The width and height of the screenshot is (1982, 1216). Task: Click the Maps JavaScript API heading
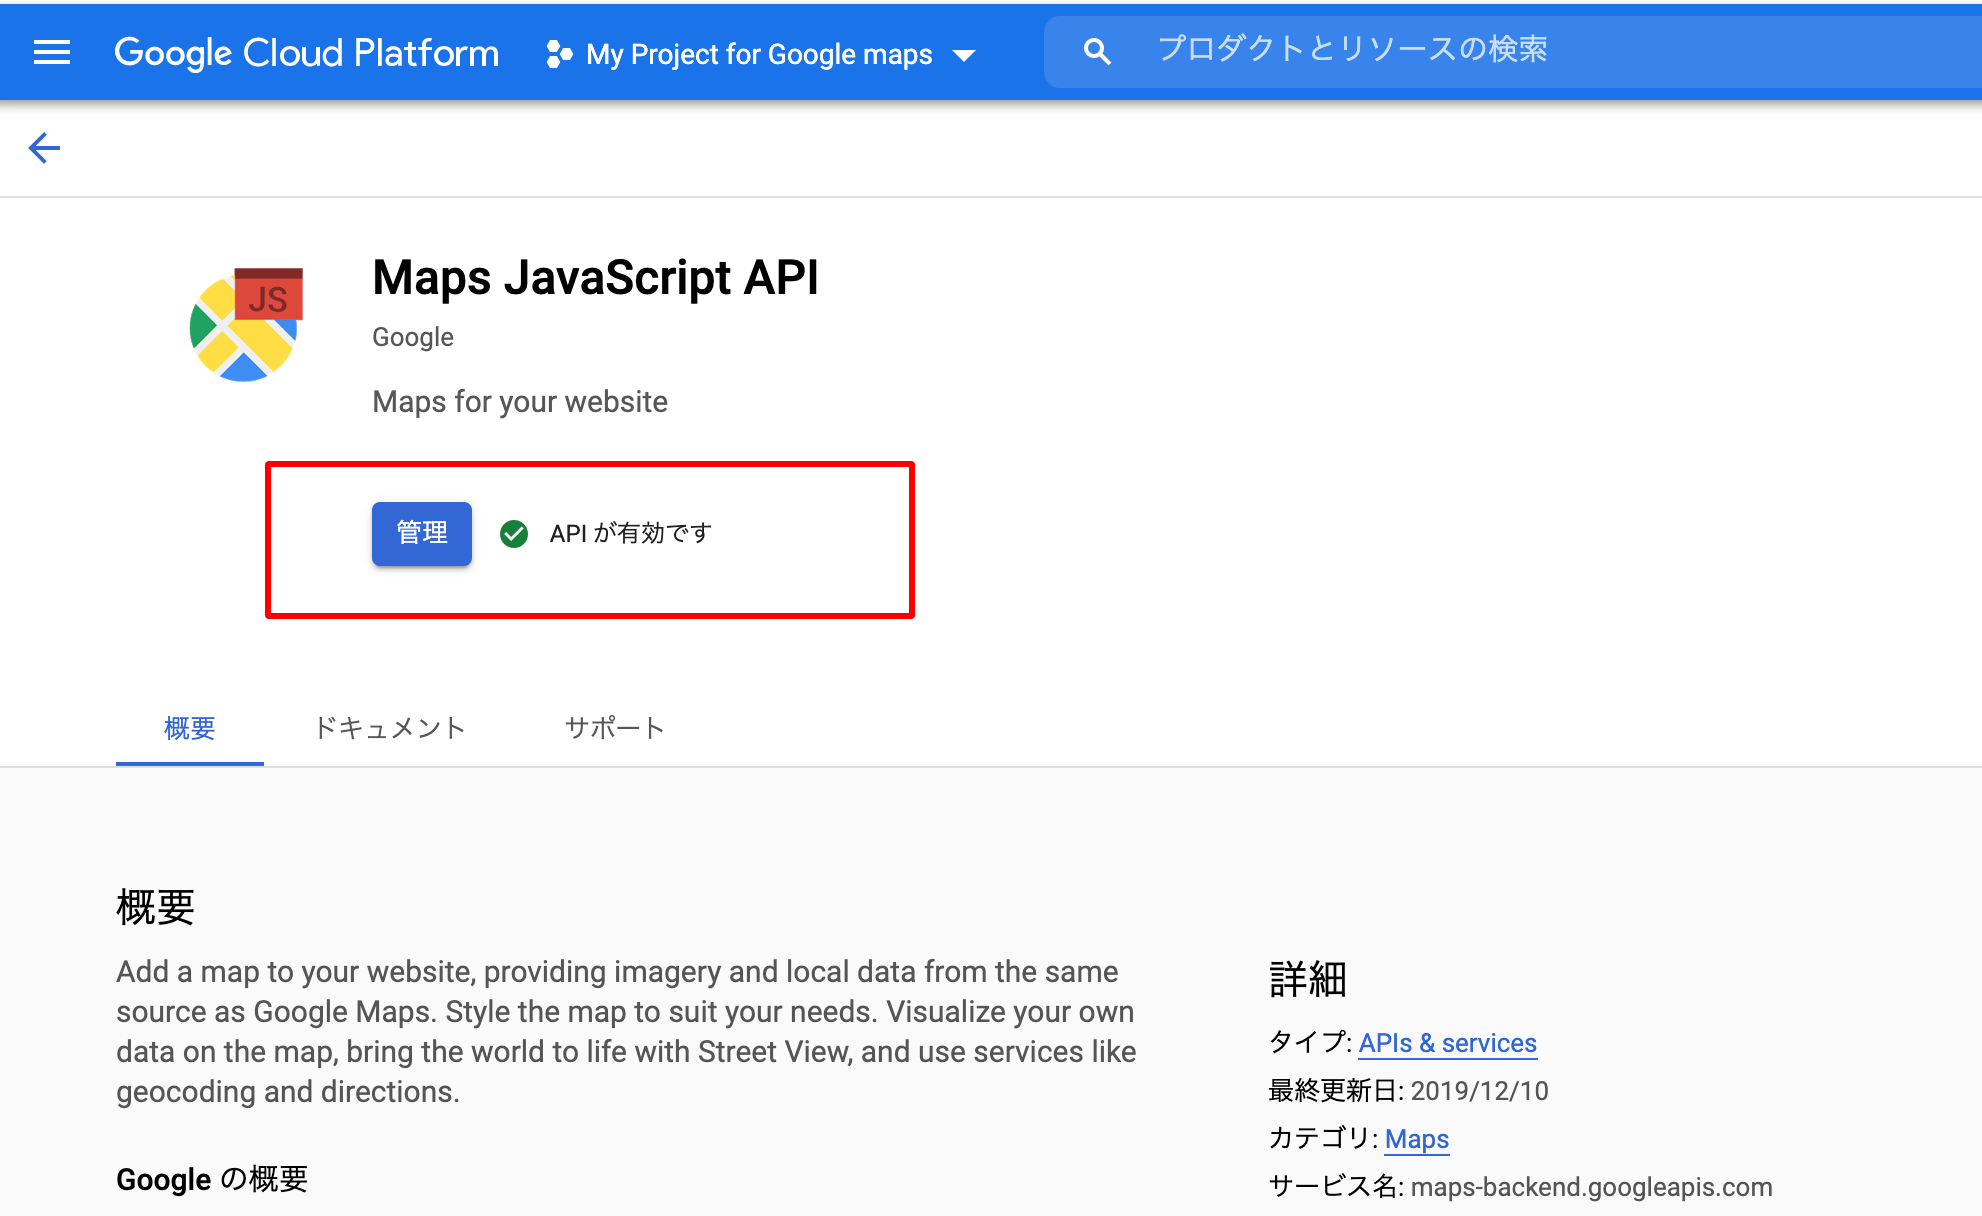pos(595,277)
